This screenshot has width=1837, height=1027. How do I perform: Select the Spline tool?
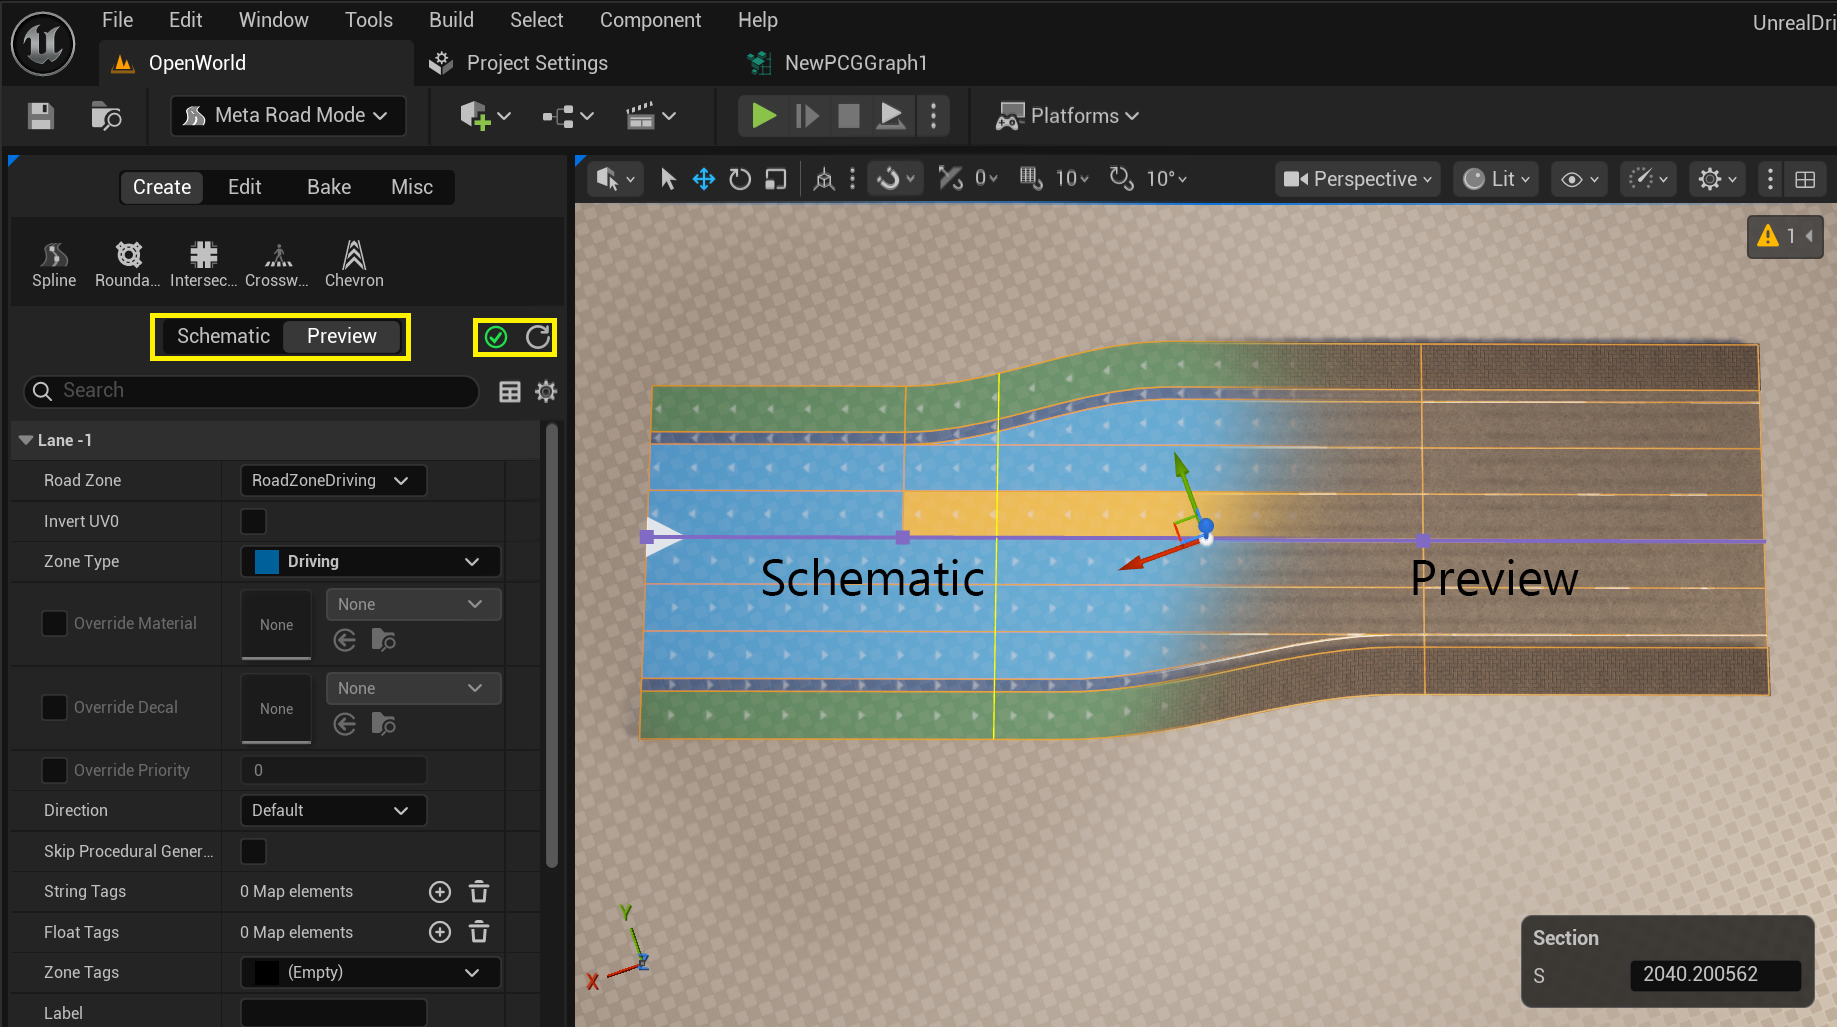[54, 265]
